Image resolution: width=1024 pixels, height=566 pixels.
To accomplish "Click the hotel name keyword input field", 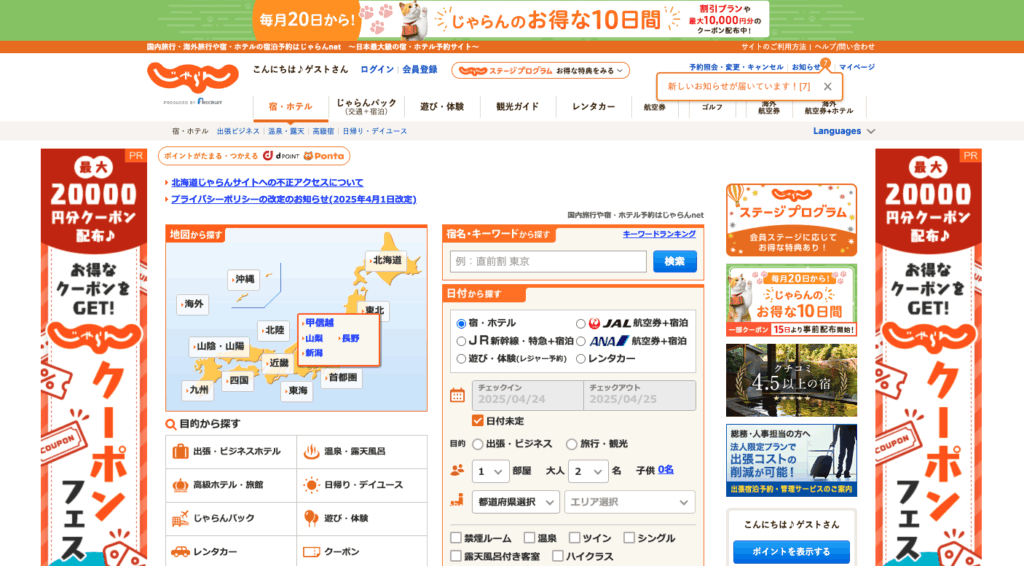I will point(548,261).
